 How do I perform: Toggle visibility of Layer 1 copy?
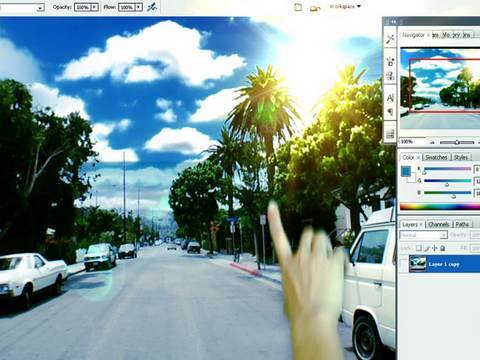pos(404,264)
